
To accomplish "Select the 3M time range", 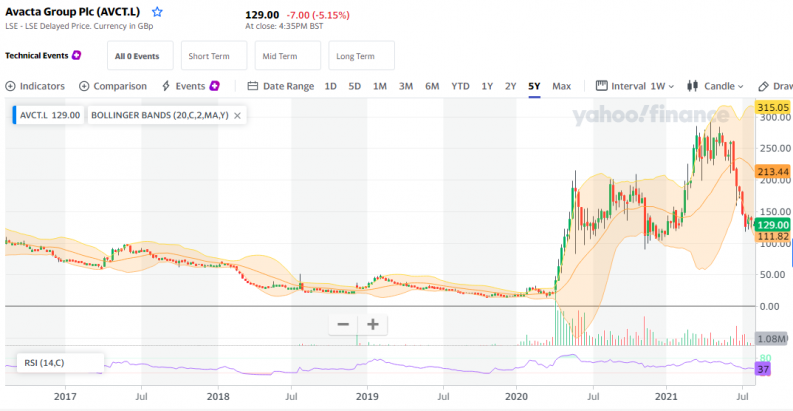I will click(x=406, y=86).
